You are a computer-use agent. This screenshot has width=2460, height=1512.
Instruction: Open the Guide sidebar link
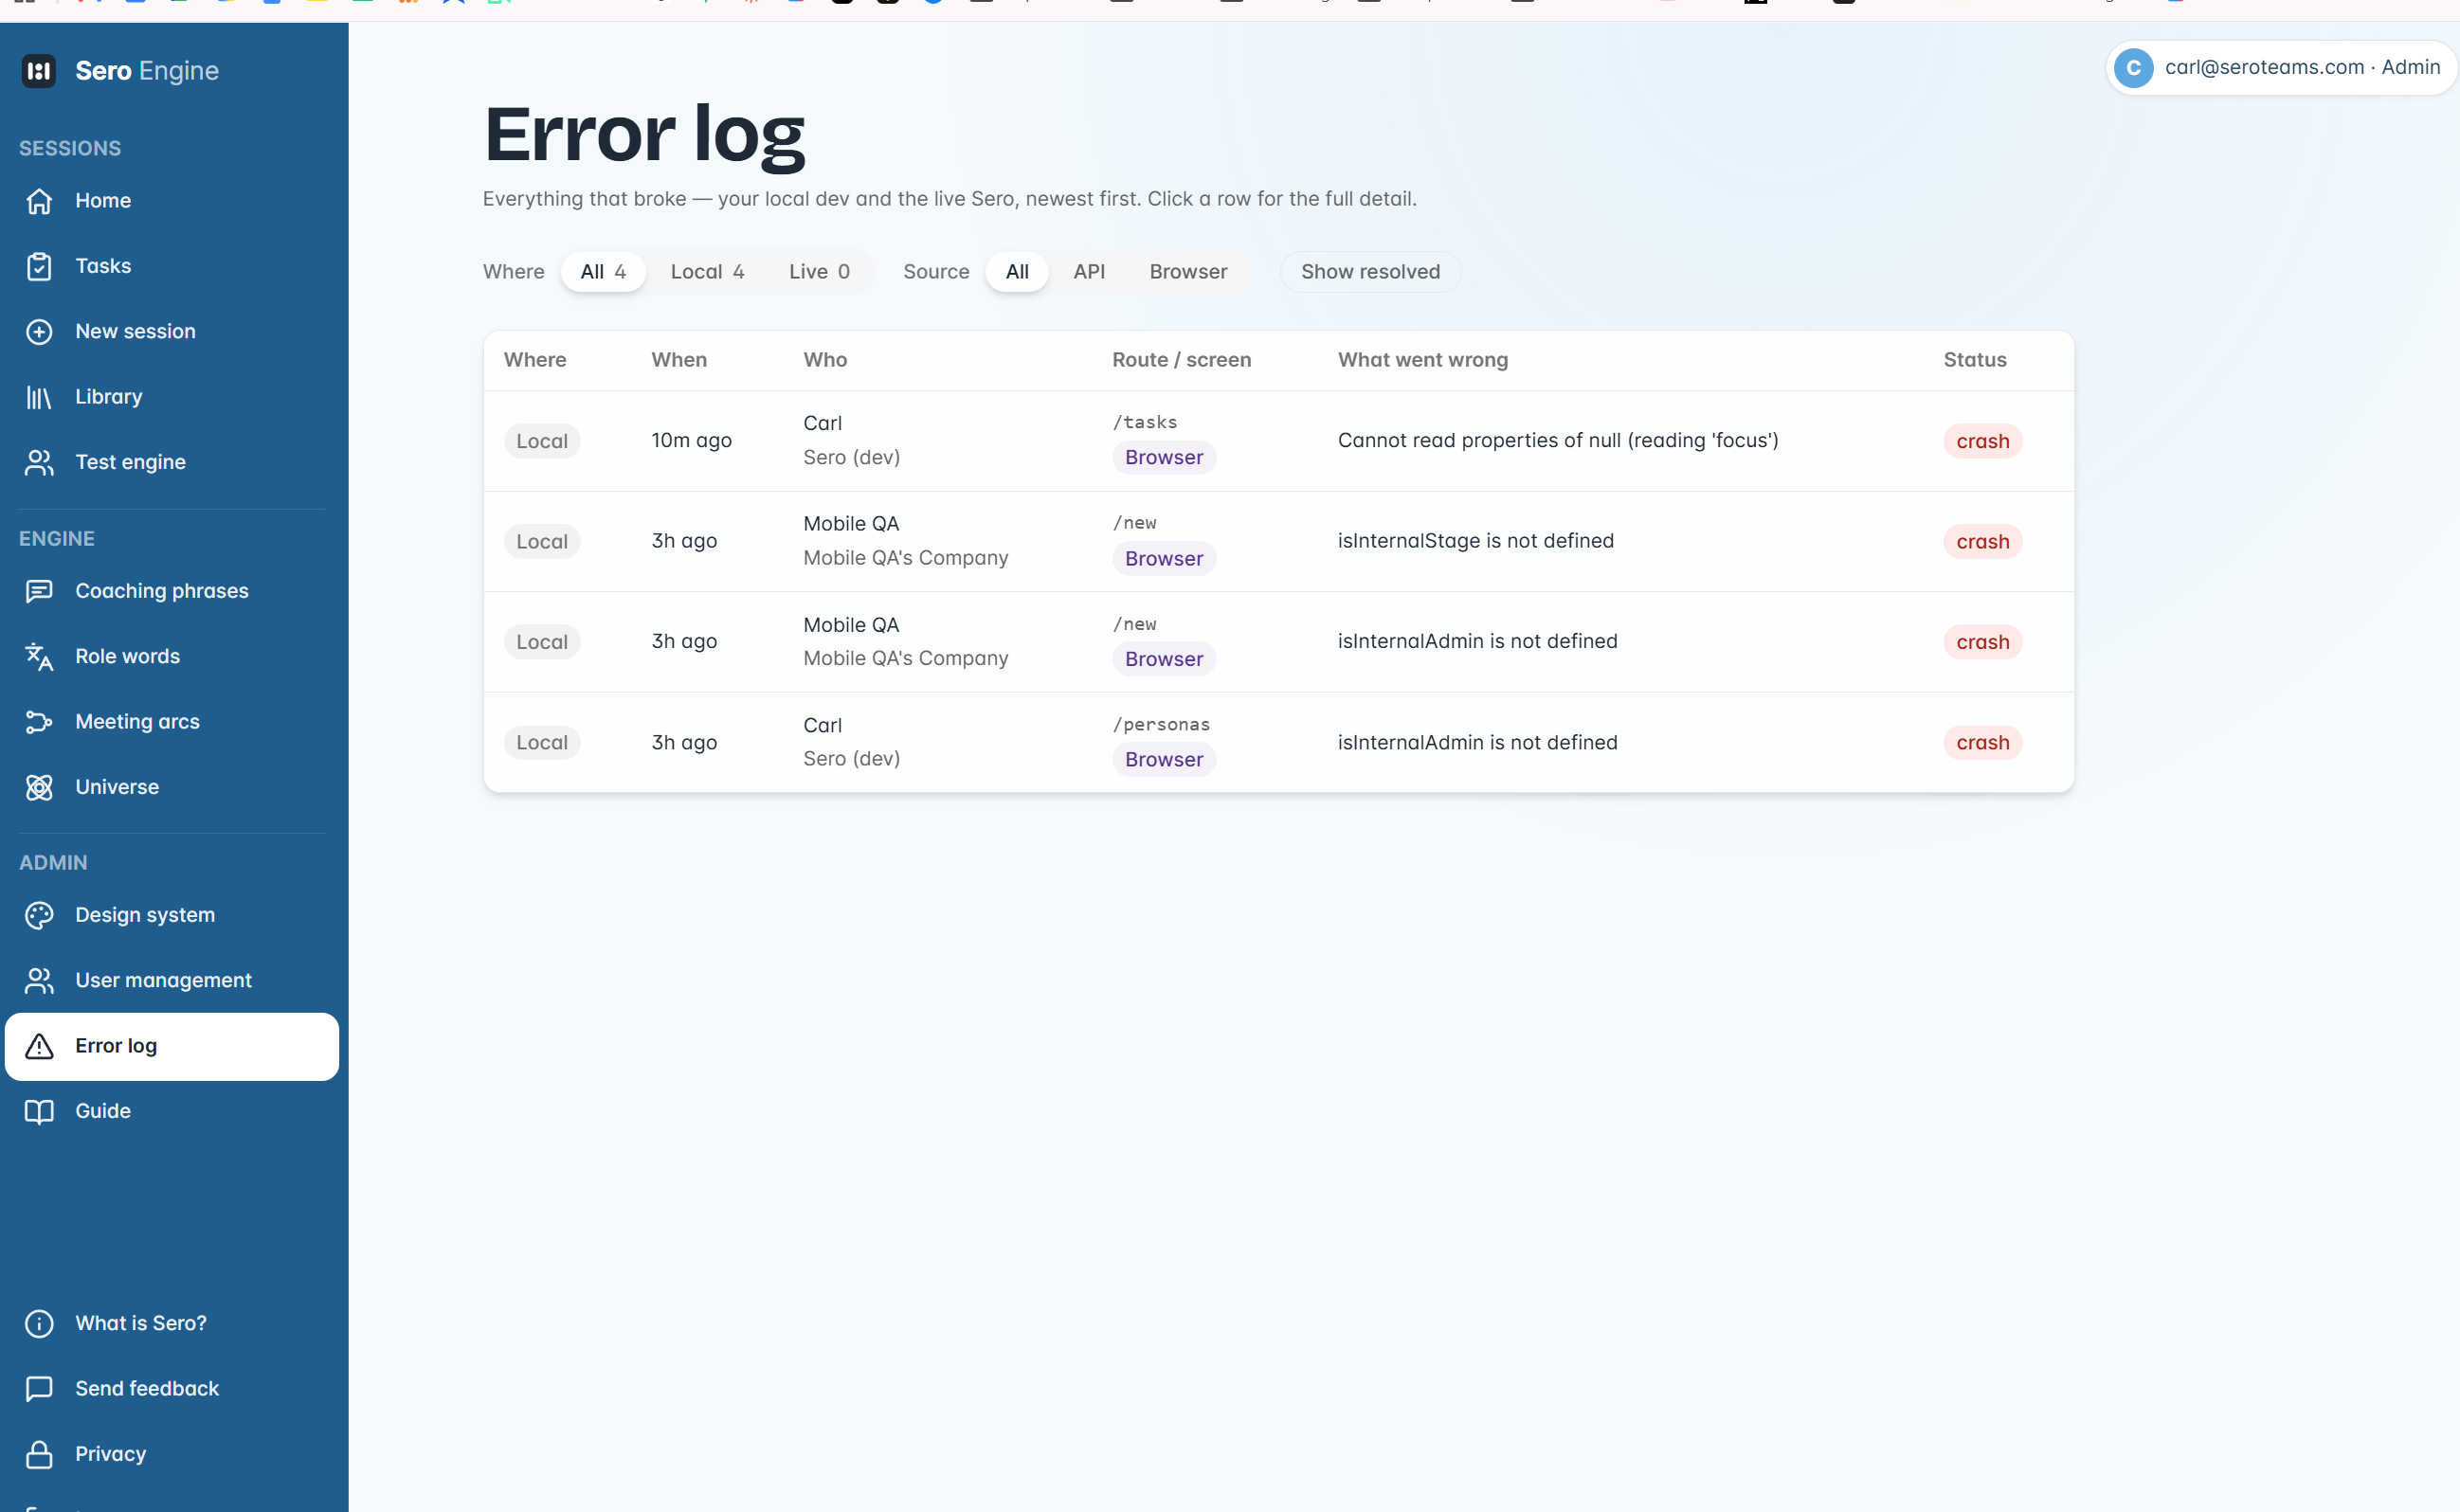pos(172,1111)
